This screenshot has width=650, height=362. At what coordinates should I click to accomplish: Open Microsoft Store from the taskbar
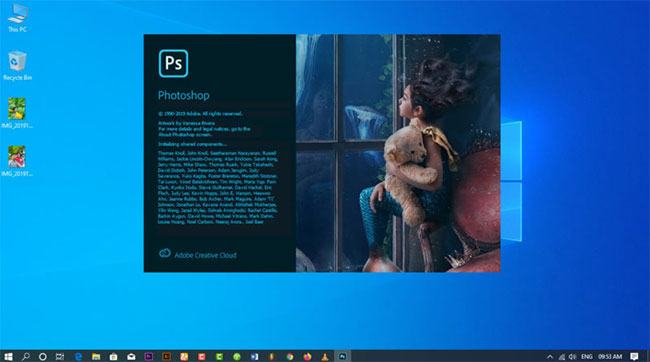(x=114, y=356)
